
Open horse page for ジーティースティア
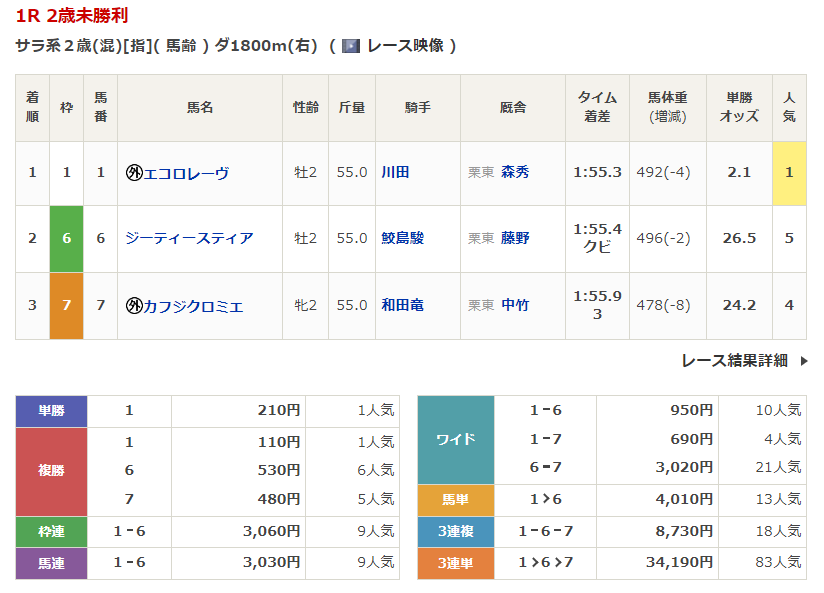(x=189, y=238)
